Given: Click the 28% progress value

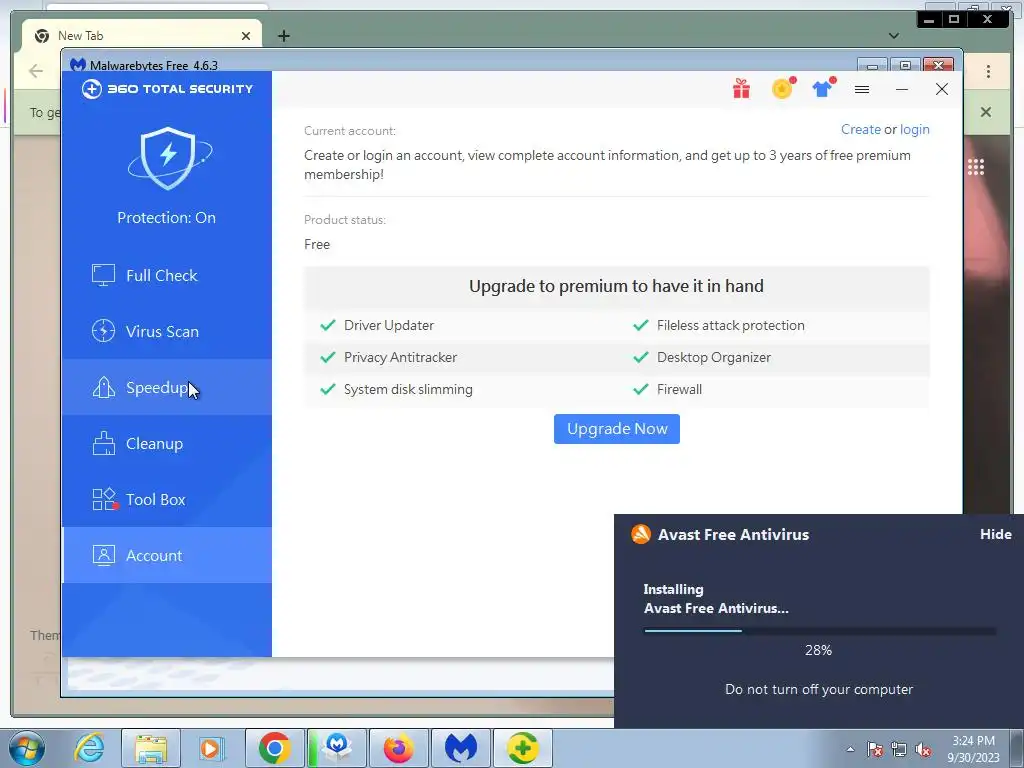Looking at the screenshot, I should tap(818, 650).
